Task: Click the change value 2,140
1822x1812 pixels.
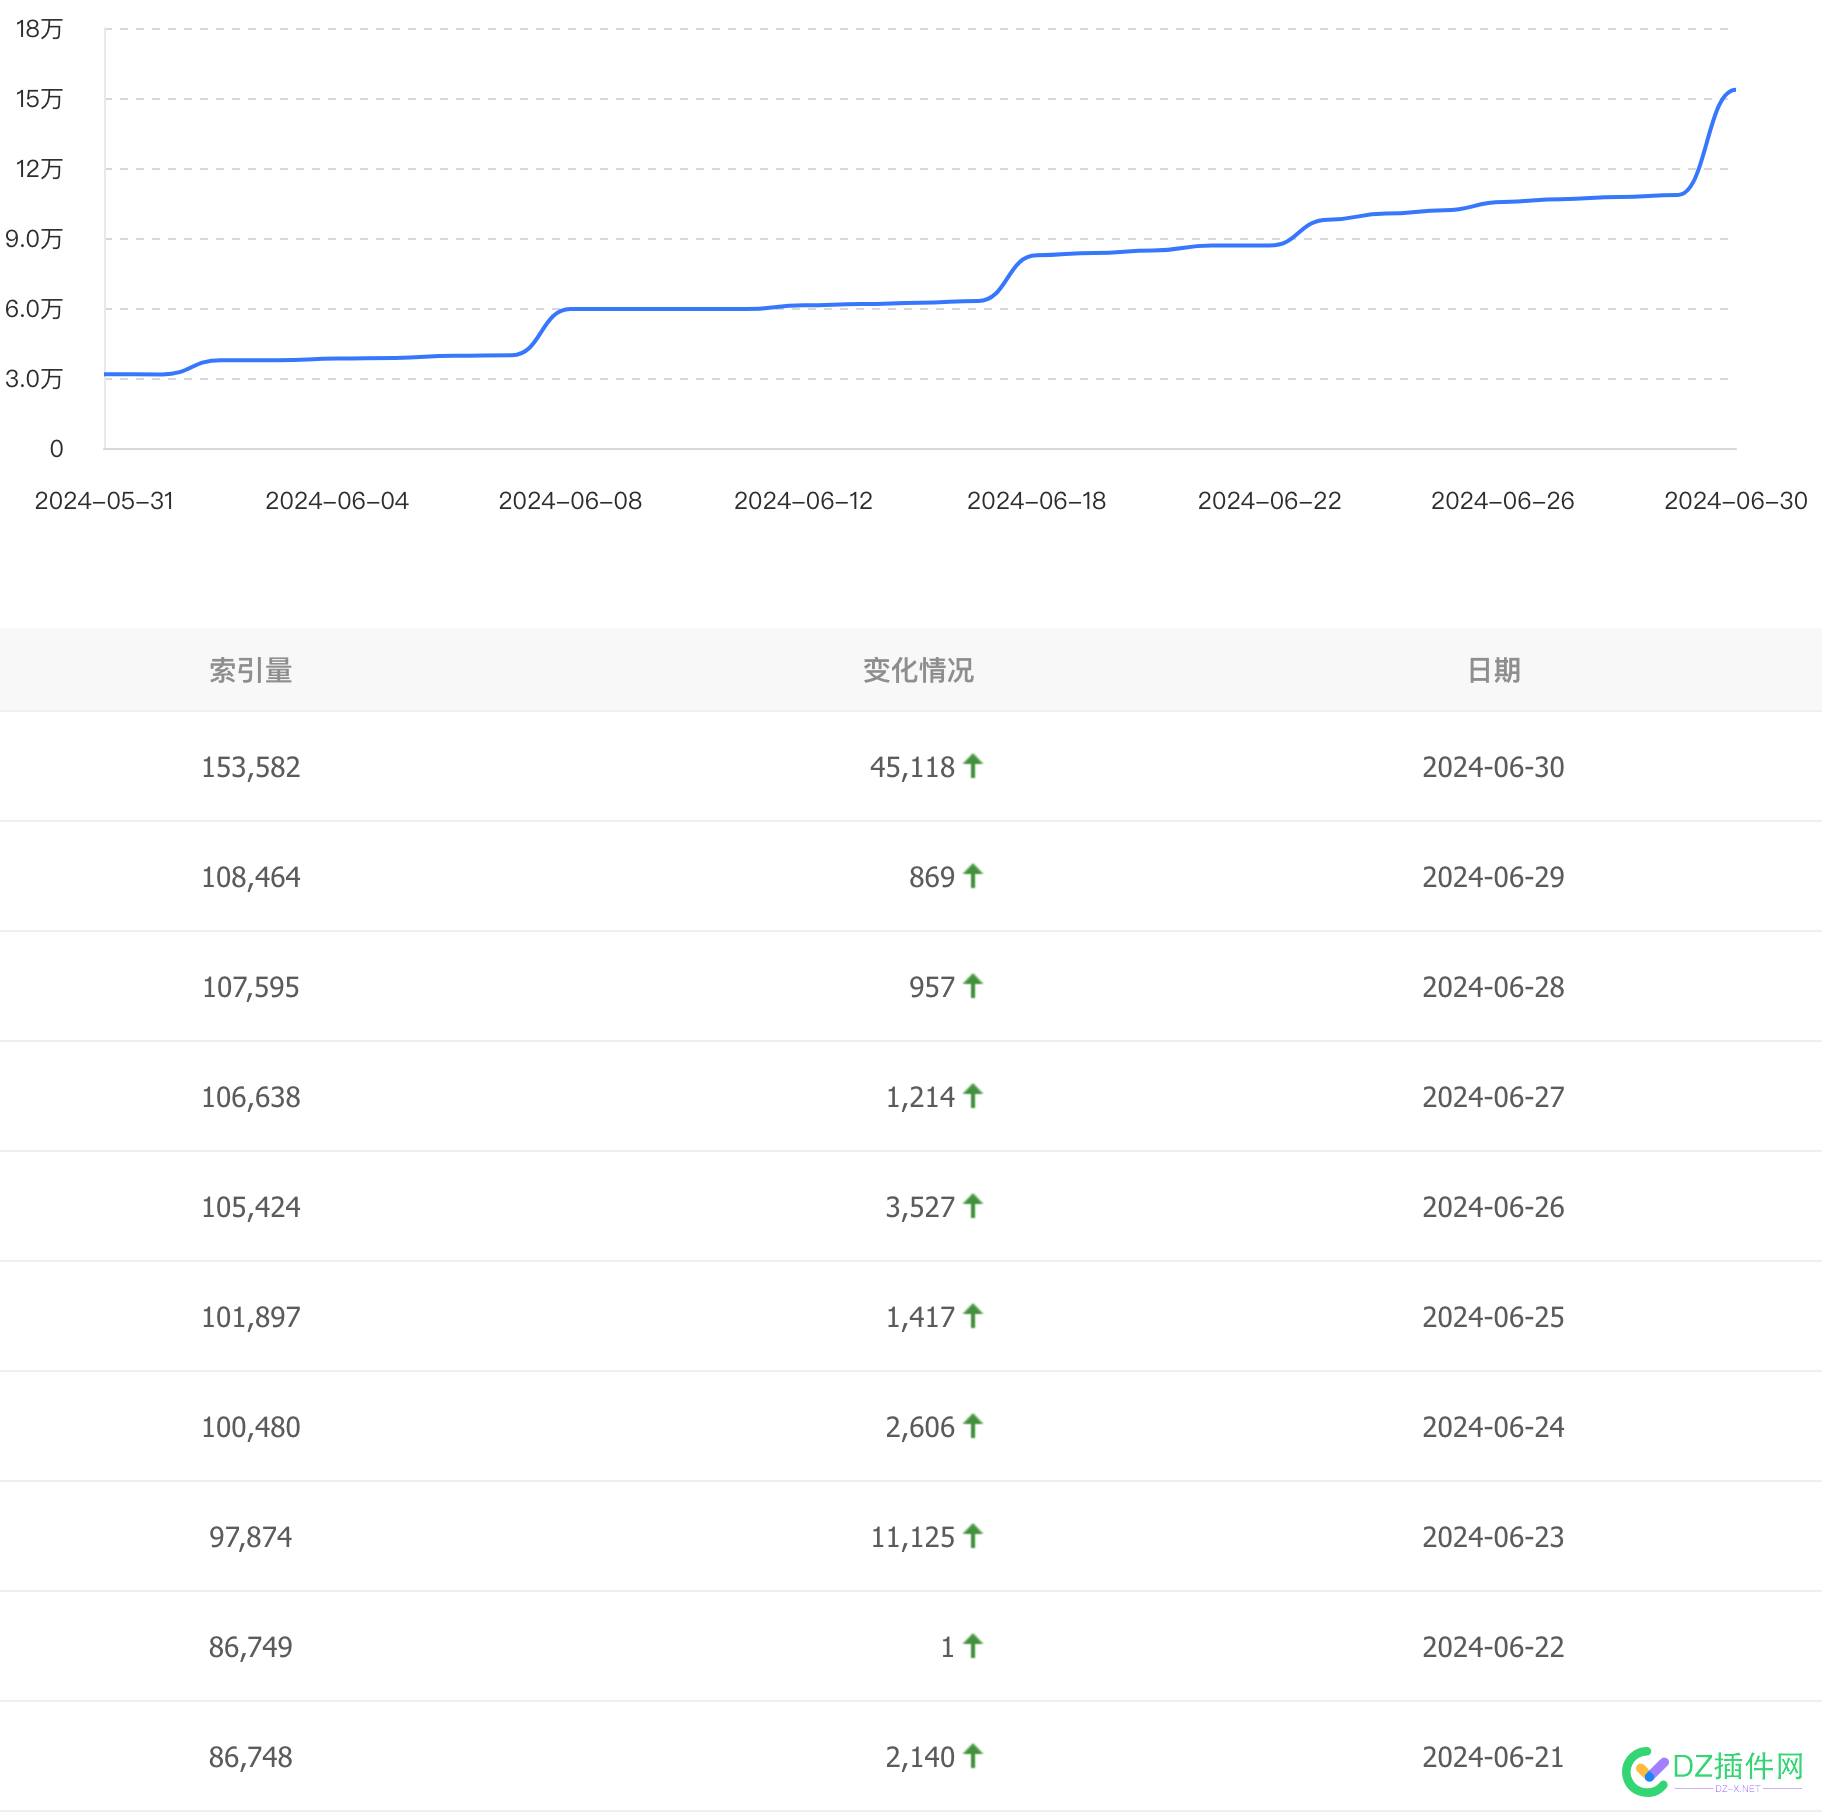Action: (x=920, y=1757)
